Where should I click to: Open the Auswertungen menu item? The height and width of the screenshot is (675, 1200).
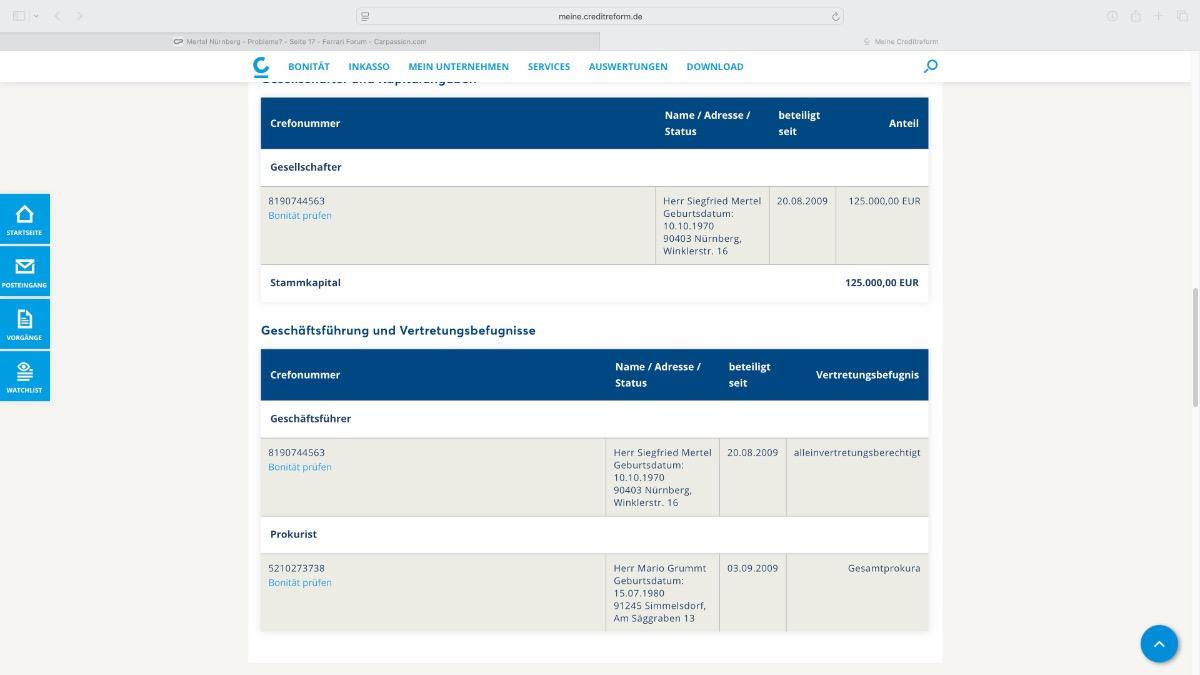click(628, 67)
